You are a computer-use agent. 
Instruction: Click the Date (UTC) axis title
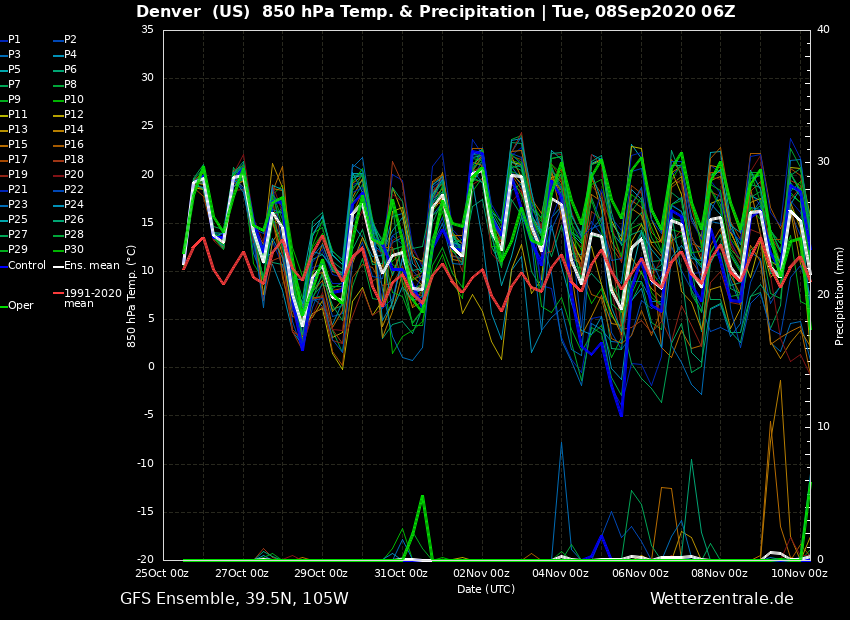click(486, 589)
